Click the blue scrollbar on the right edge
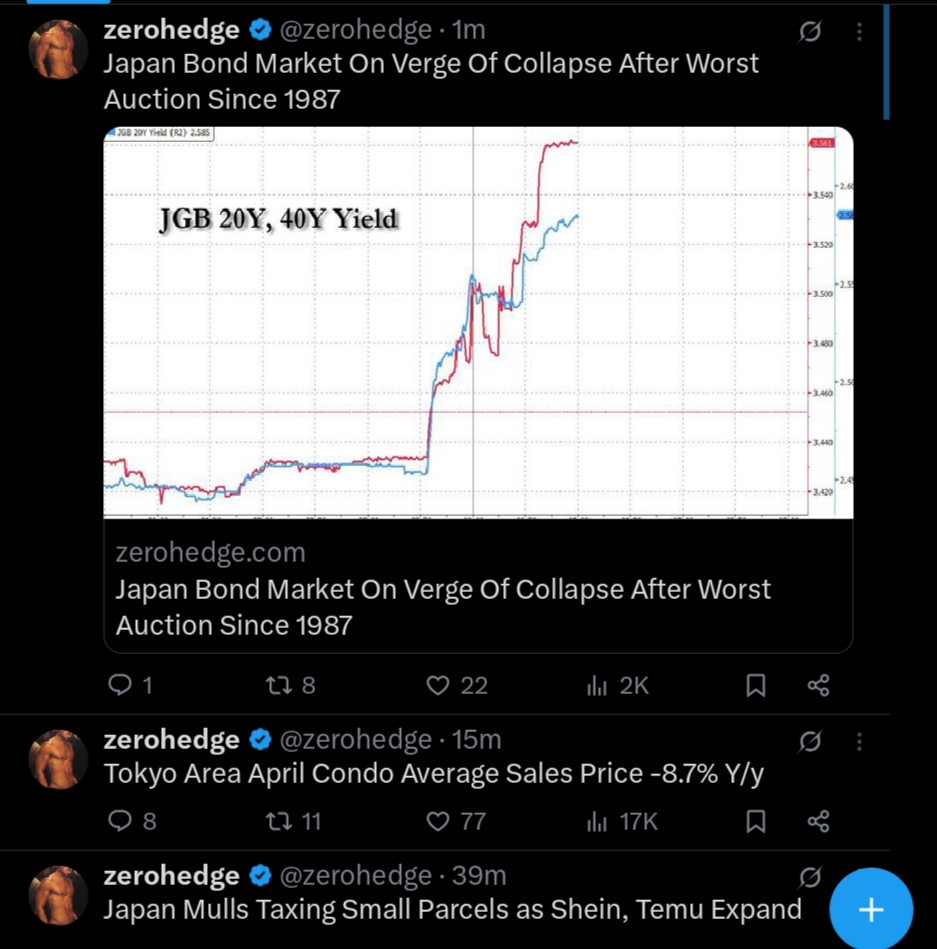Viewport: 937px width, 949px height. (886, 60)
